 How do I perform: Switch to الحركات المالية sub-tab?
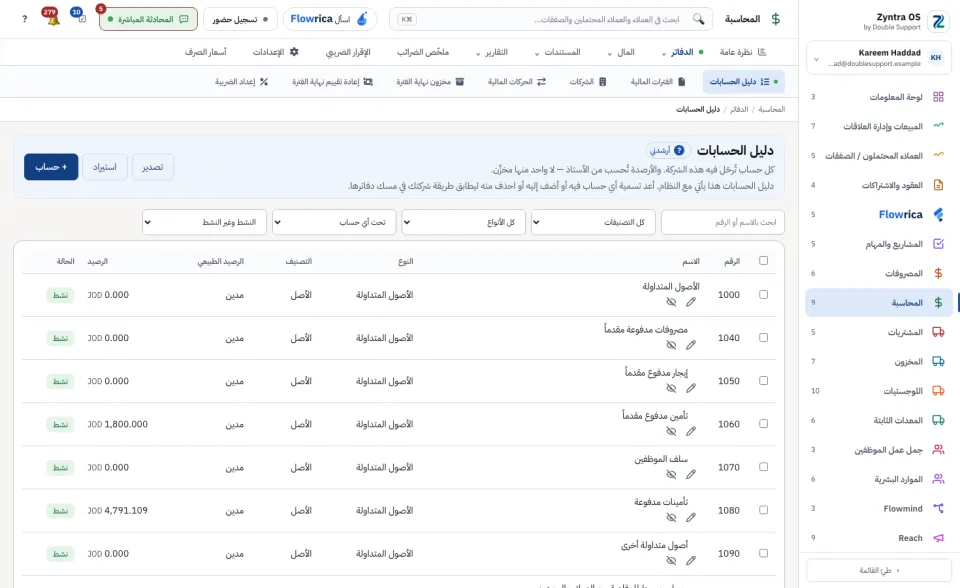coord(517,81)
